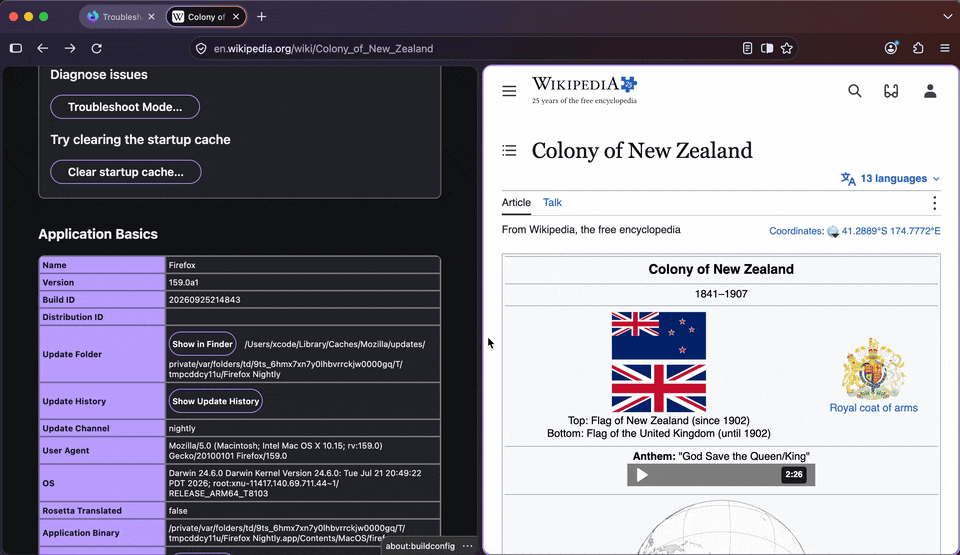Switch to the Talk tab
The image size is (960, 555).
pos(552,203)
